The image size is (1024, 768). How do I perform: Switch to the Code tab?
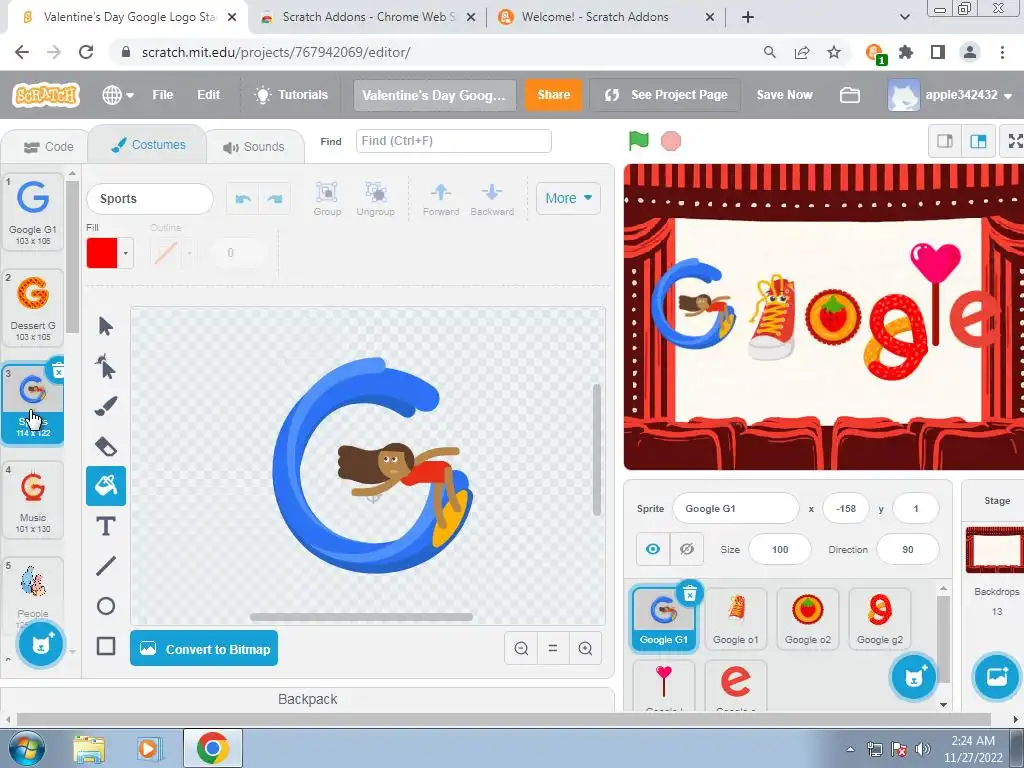tap(48, 147)
